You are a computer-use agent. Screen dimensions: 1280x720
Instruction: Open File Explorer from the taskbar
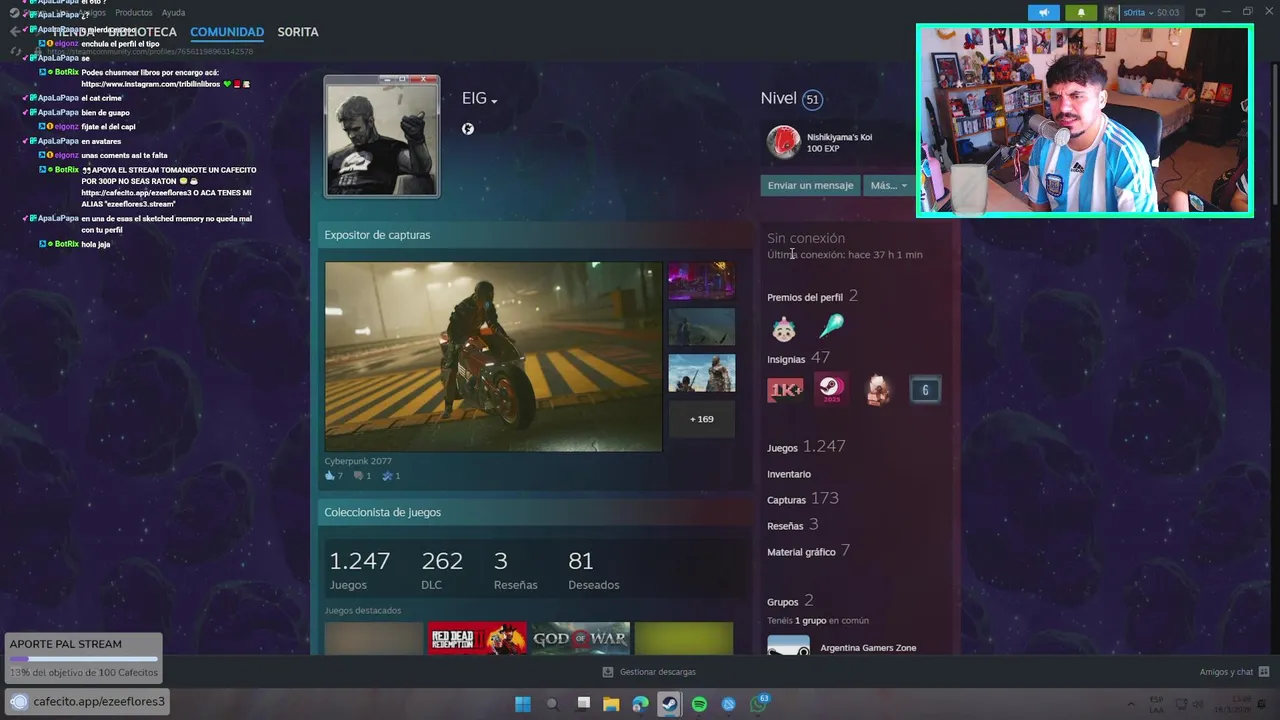611,704
